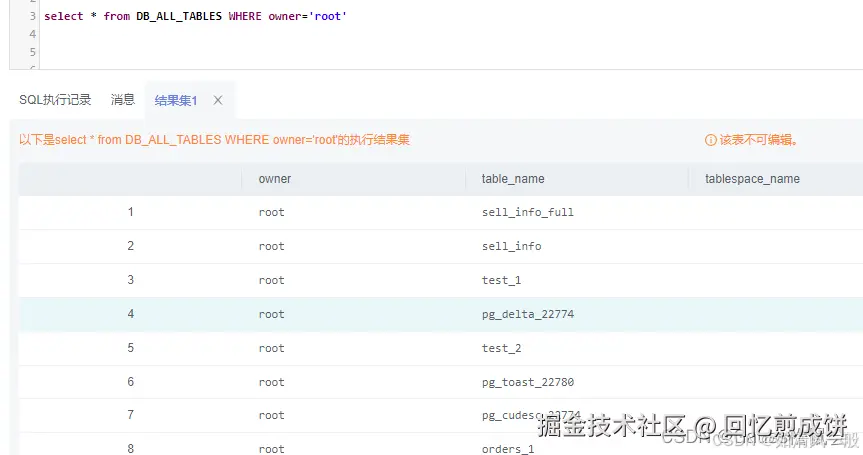
Task: Click row number 4 in results
Action: pos(130,314)
